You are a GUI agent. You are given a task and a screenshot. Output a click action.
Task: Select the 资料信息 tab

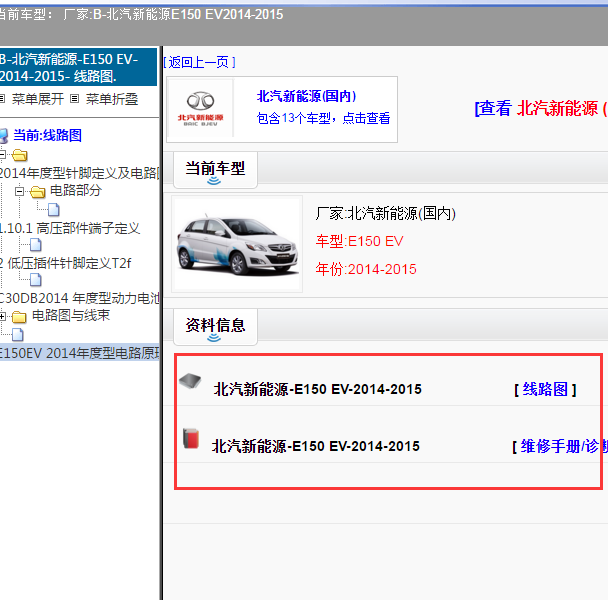215,326
